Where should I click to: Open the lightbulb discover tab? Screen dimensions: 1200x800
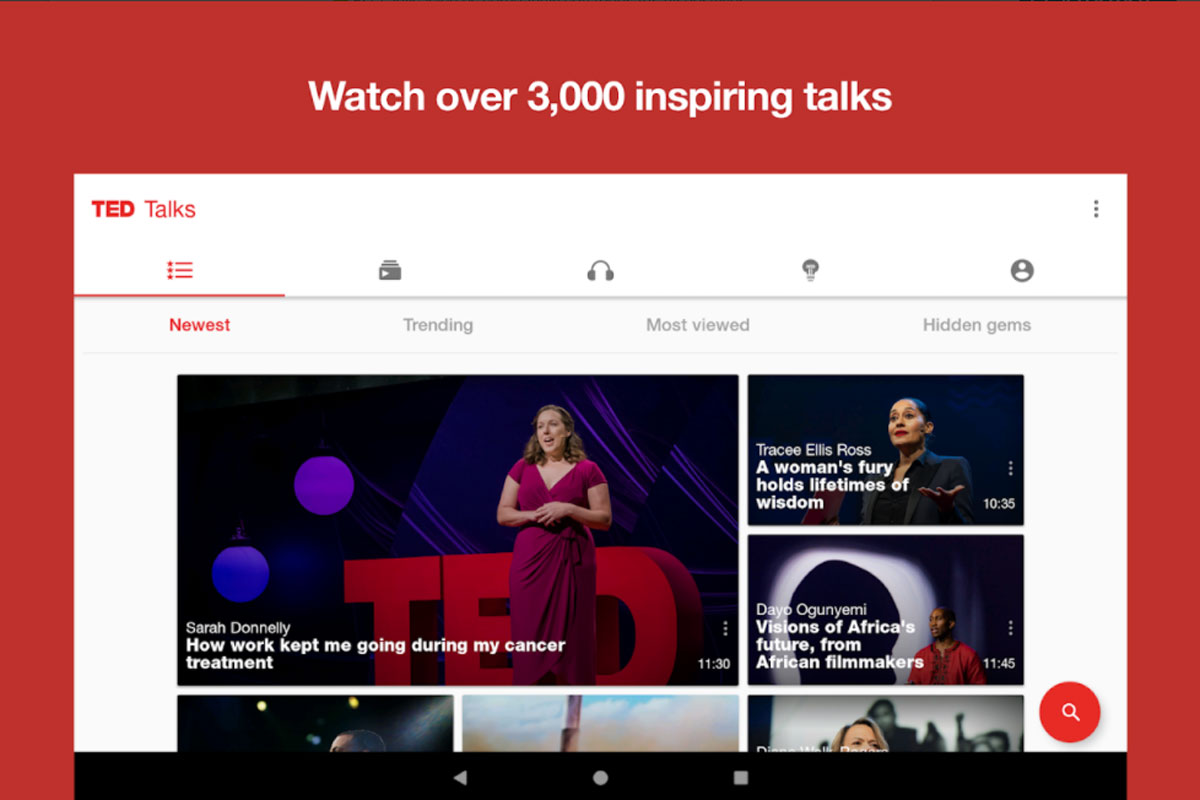click(x=811, y=270)
